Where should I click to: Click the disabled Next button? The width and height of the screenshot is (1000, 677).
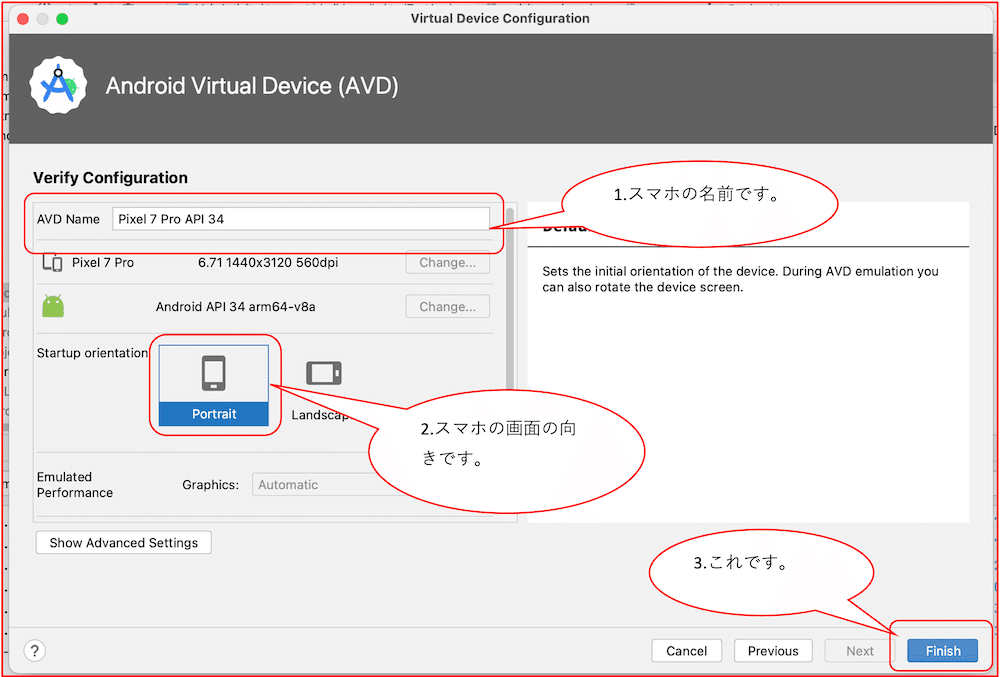(x=860, y=651)
